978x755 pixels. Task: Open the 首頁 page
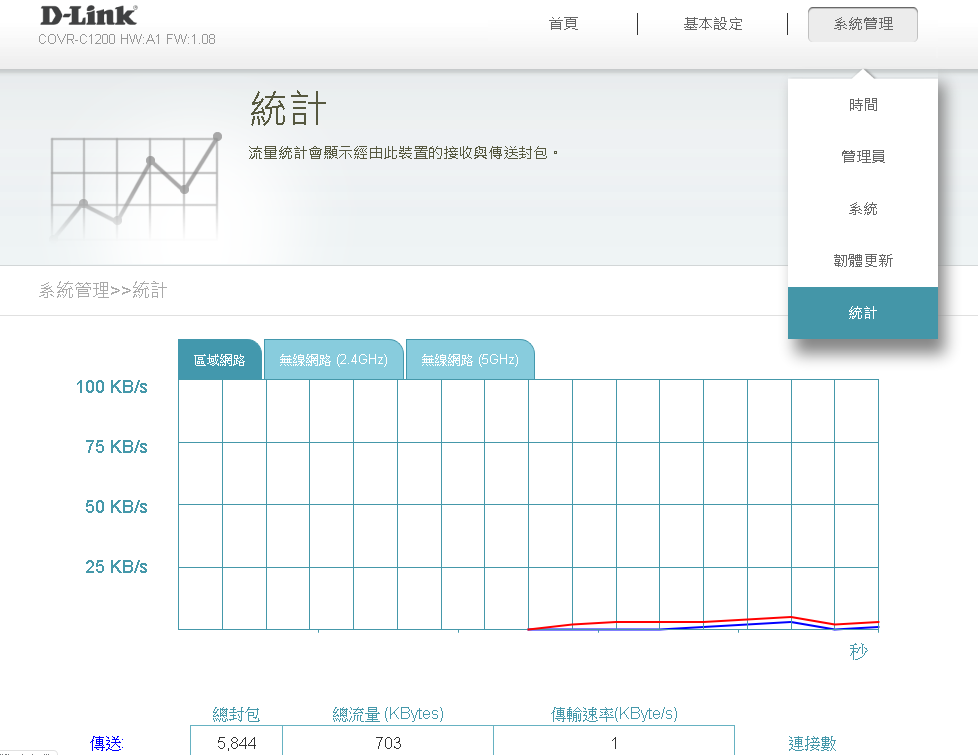tap(563, 24)
